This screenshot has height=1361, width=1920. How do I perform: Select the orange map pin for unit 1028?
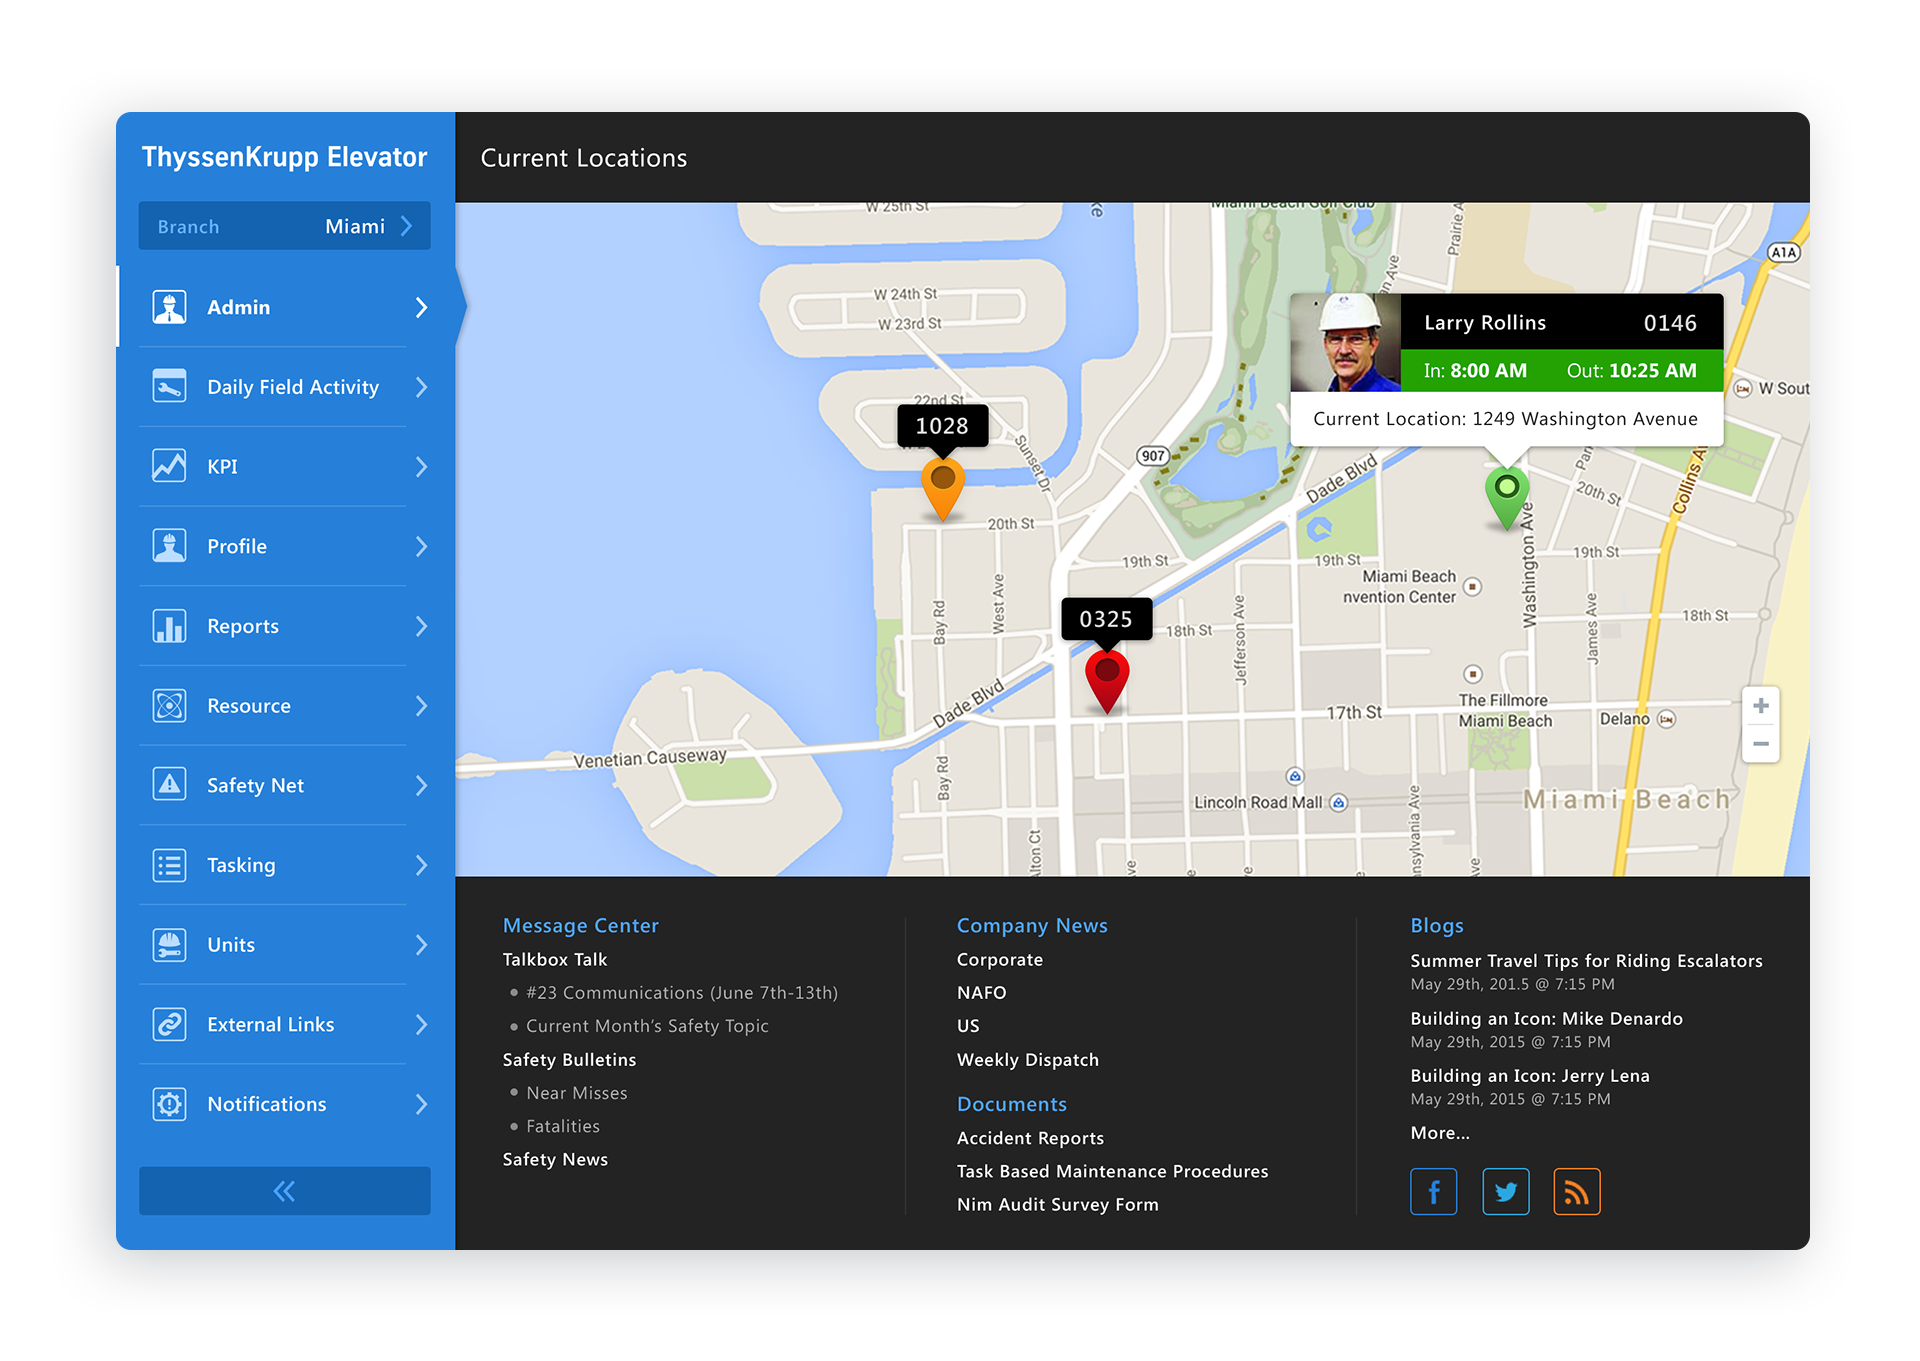pyautogui.click(x=942, y=489)
